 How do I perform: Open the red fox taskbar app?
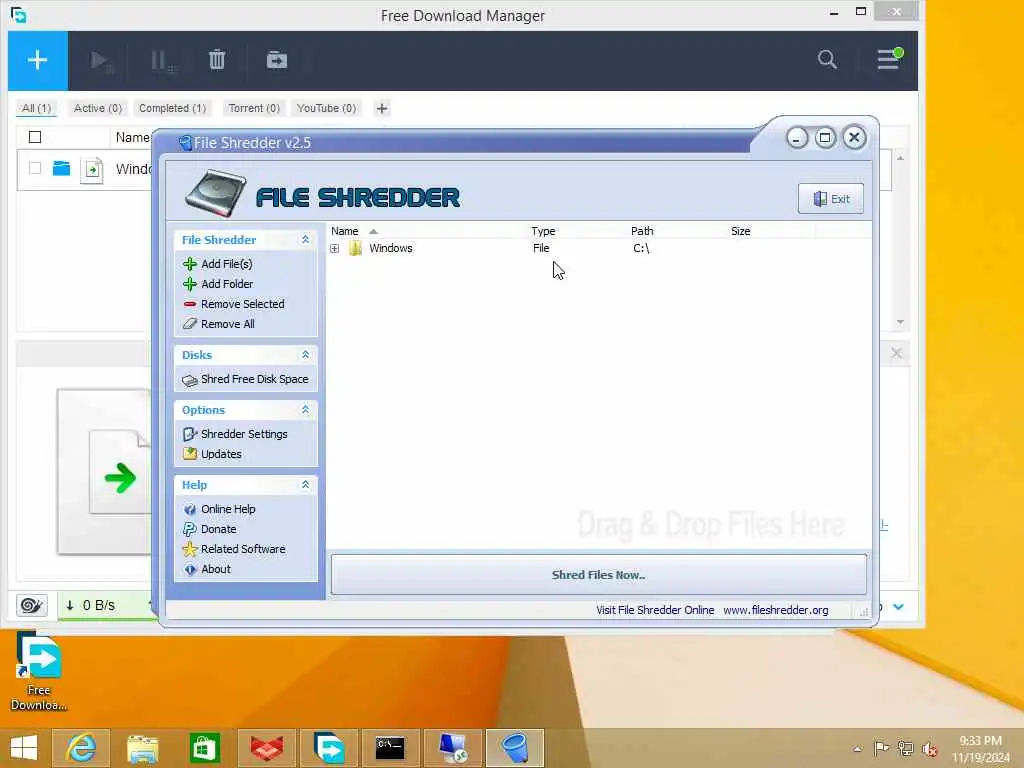pyautogui.click(x=266, y=748)
